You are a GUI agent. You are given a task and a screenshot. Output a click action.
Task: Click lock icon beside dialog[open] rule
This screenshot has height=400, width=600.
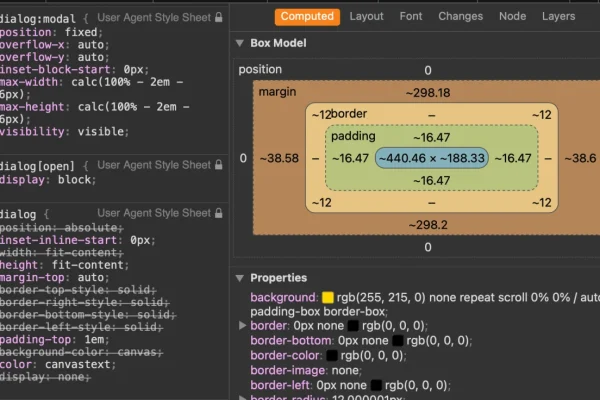tap(218, 165)
